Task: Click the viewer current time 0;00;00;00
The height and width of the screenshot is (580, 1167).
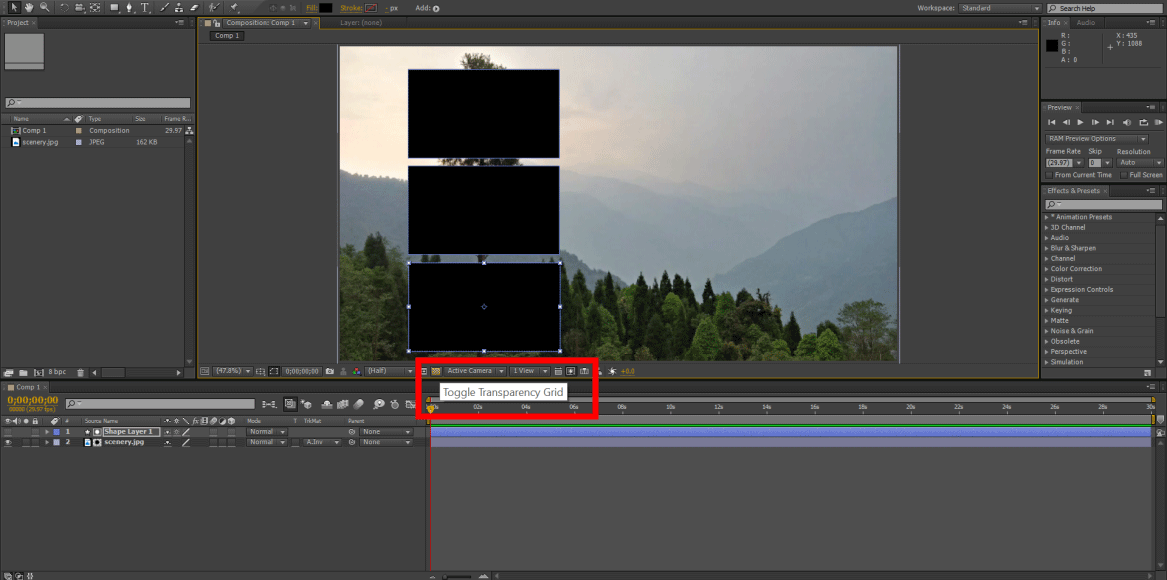Action: [x=301, y=371]
